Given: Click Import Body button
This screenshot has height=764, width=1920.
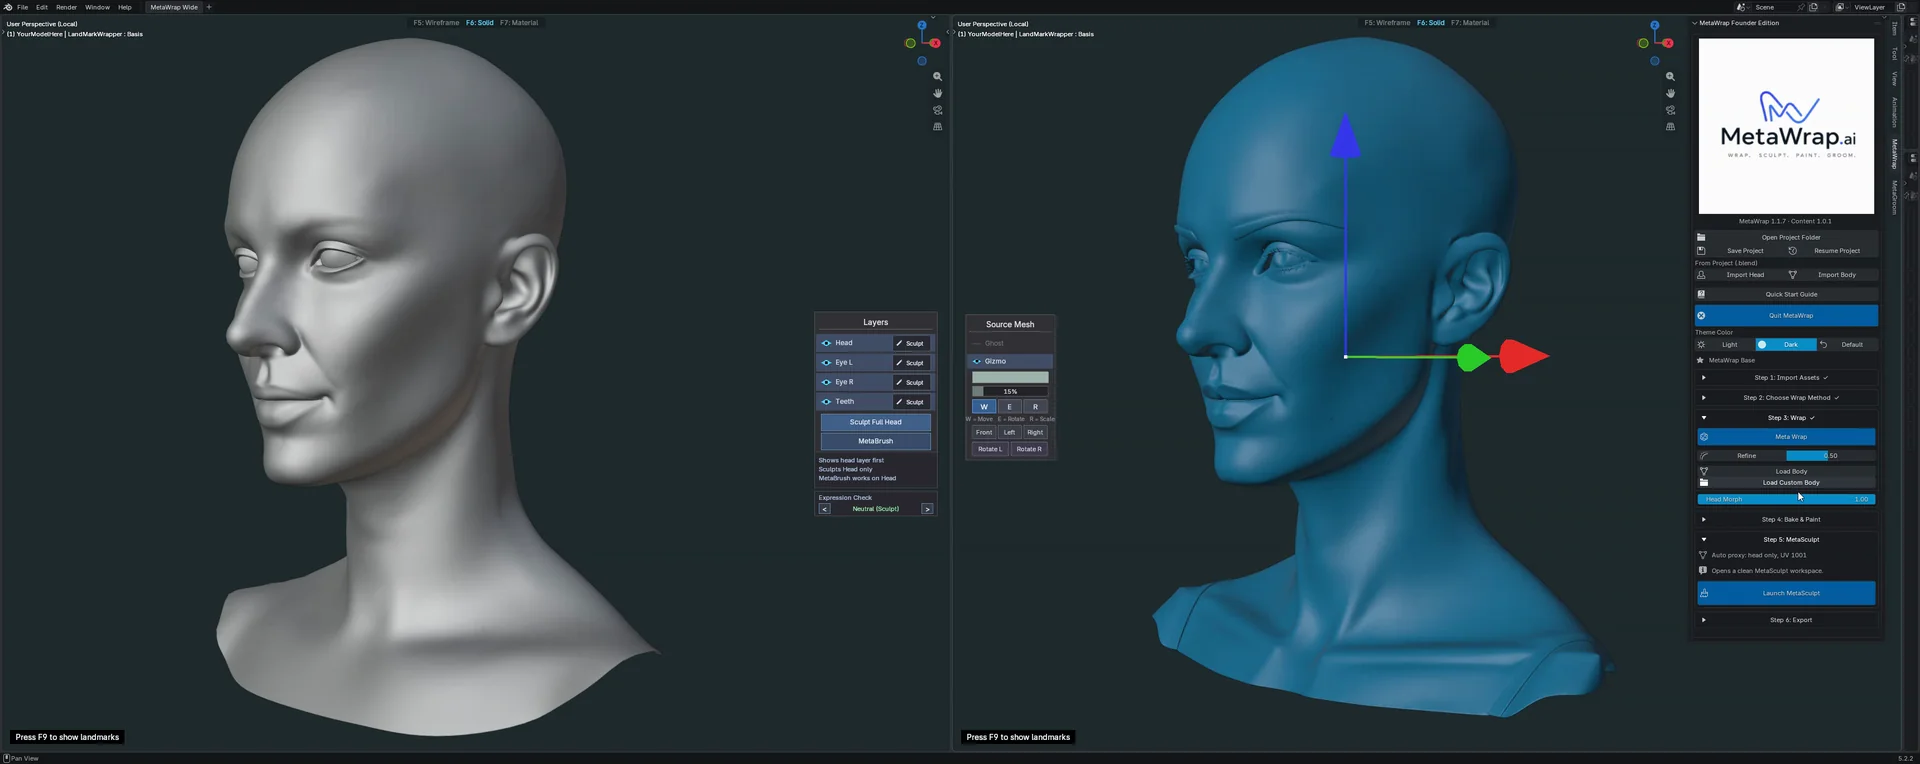Looking at the screenshot, I should point(1832,275).
